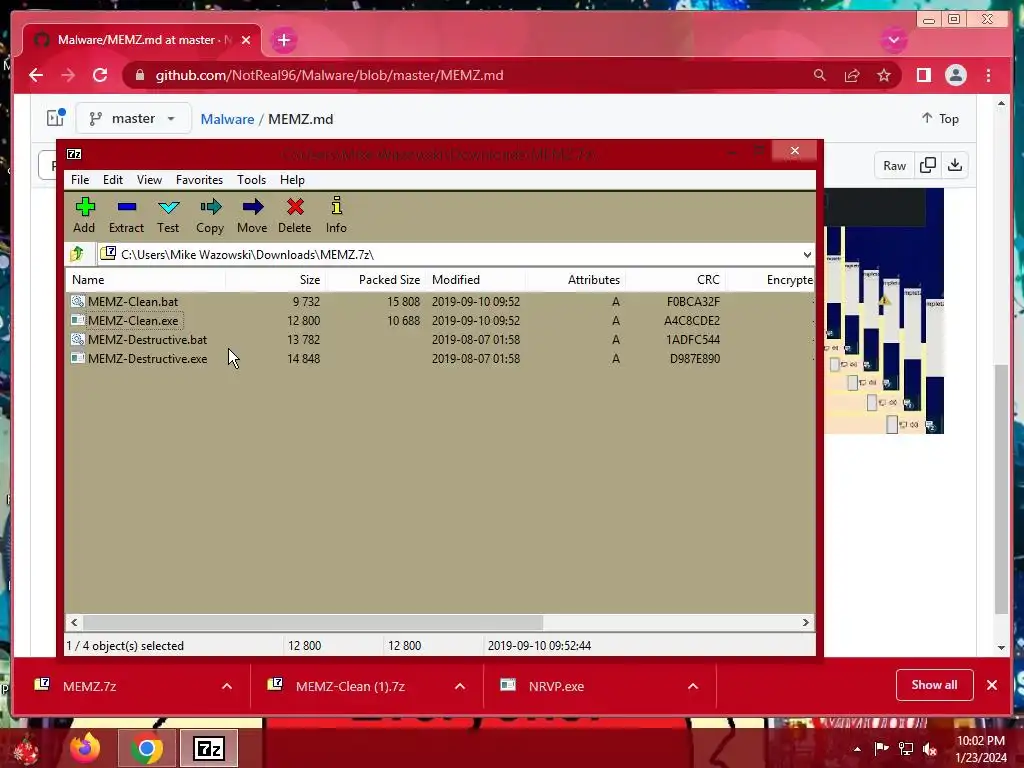1024x768 pixels.
Task: Toggle the GitHub file tree panel icon
Action: click(x=56, y=118)
